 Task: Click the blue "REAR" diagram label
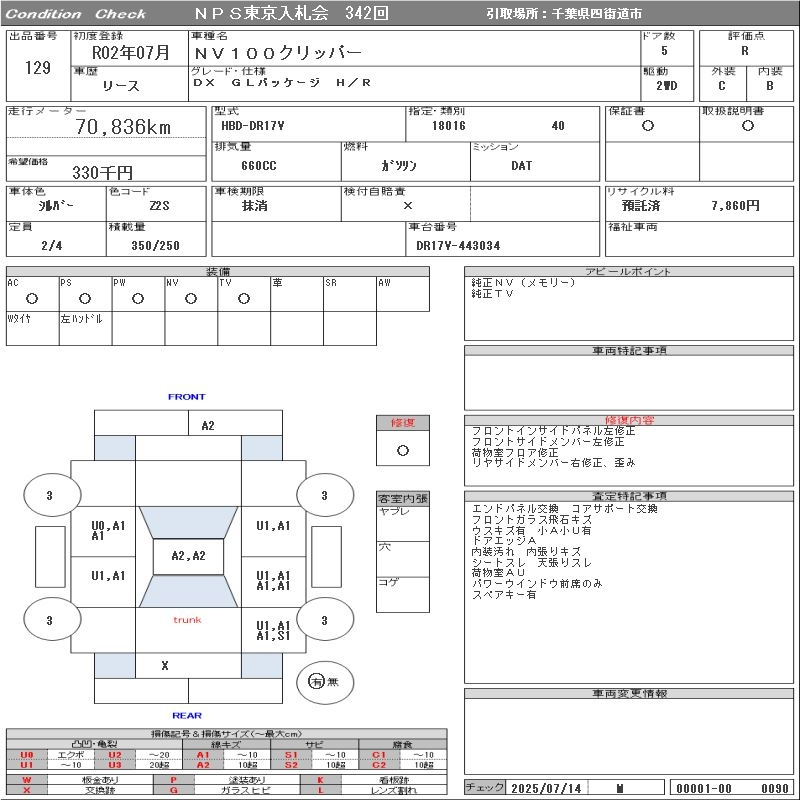coord(187,715)
